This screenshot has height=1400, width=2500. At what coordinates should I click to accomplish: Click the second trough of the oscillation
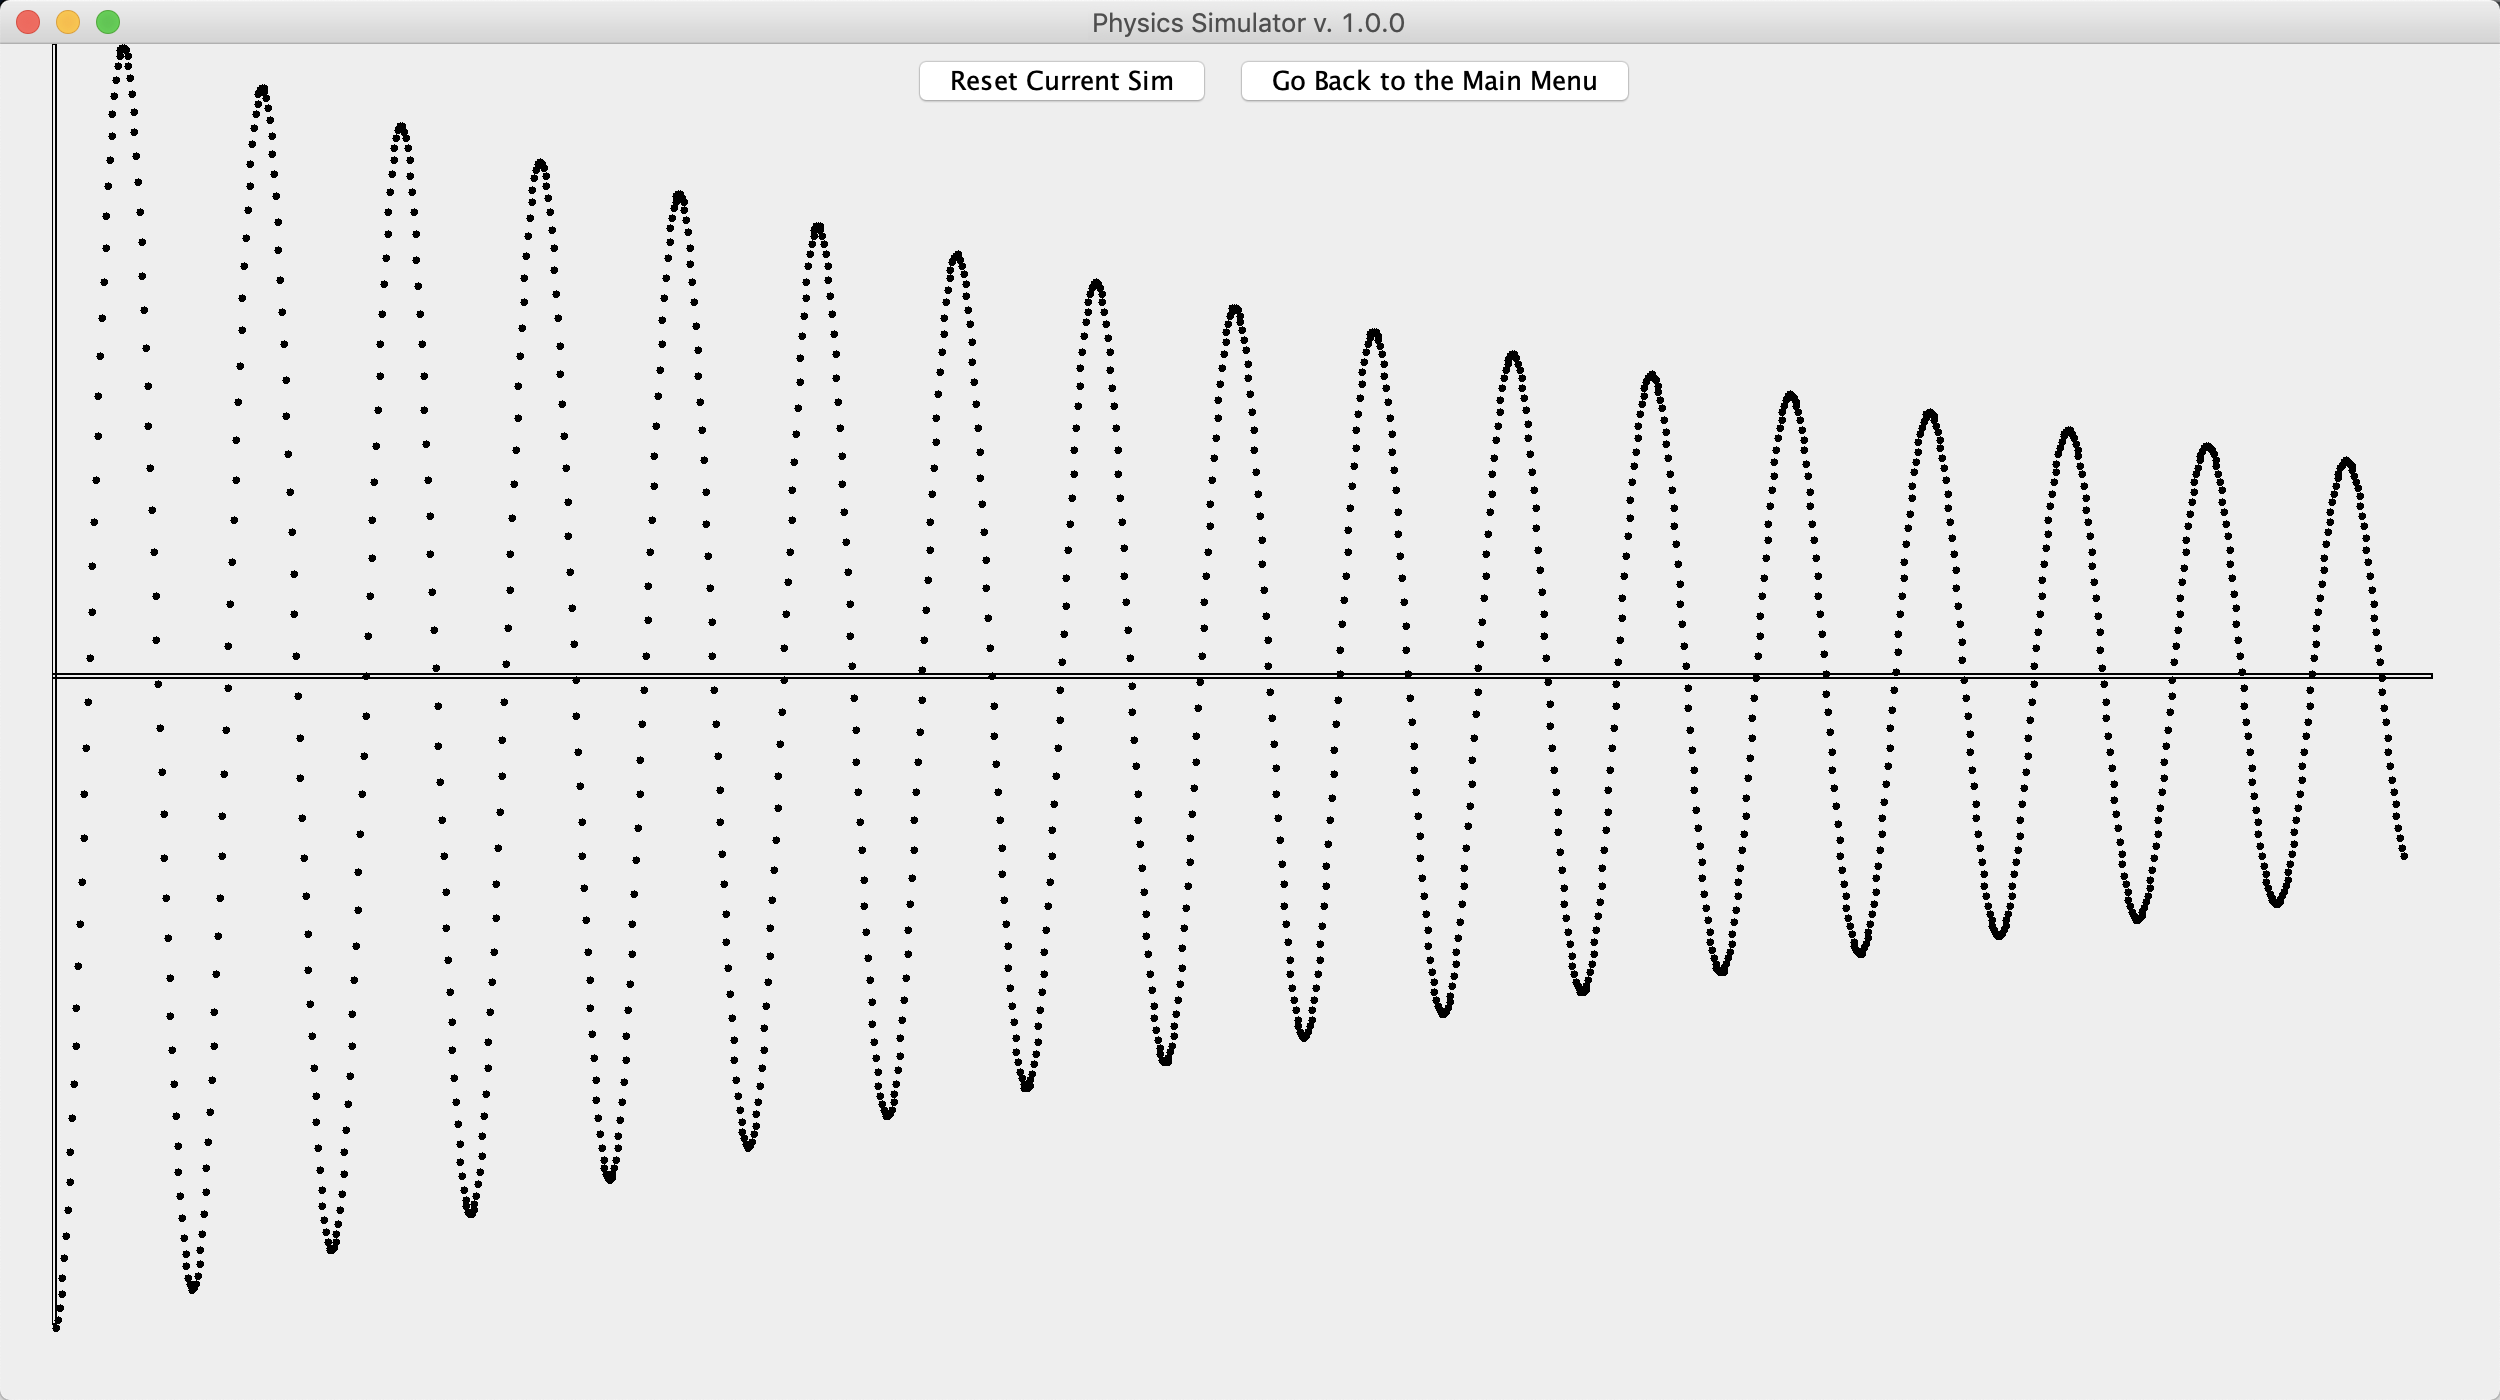click(332, 1249)
